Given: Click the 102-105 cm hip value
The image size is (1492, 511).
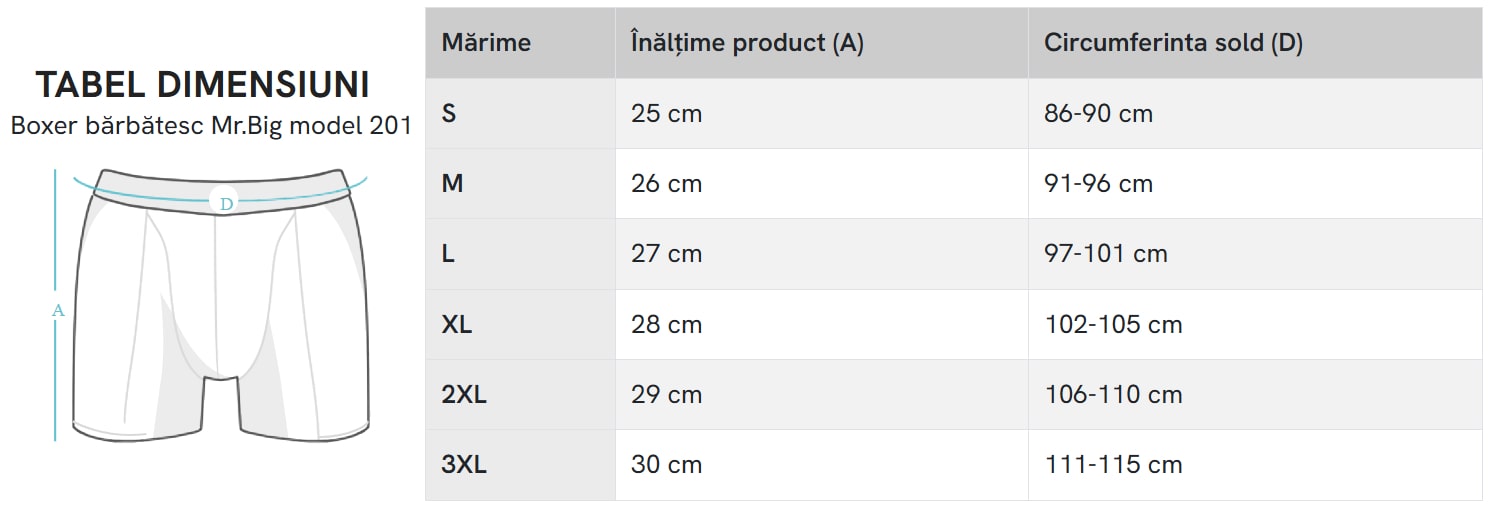Looking at the screenshot, I should coord(1113,325).
